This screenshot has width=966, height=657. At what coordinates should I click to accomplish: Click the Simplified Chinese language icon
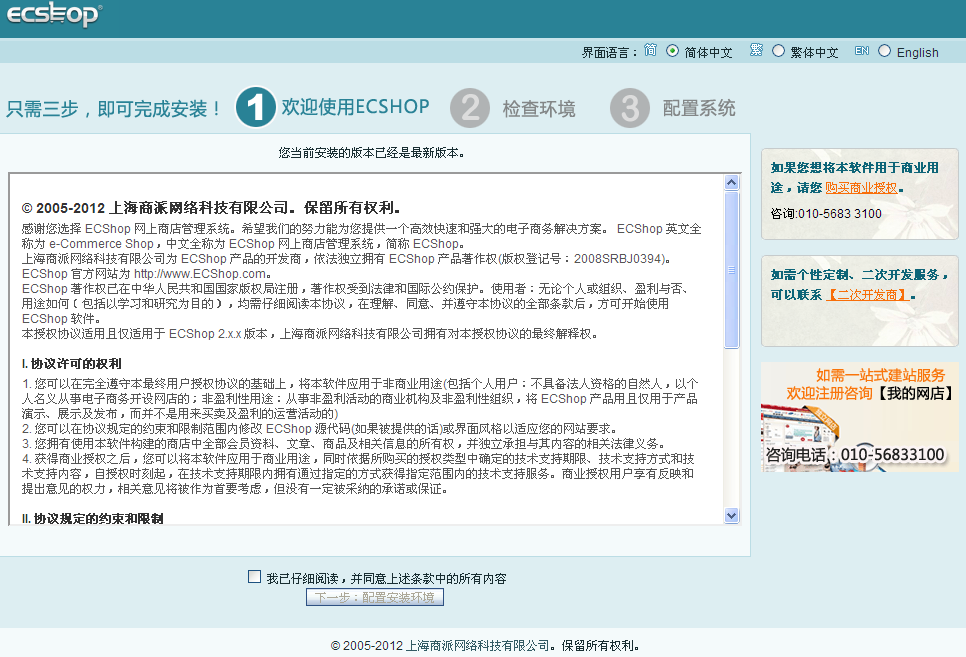pos(651,51)
